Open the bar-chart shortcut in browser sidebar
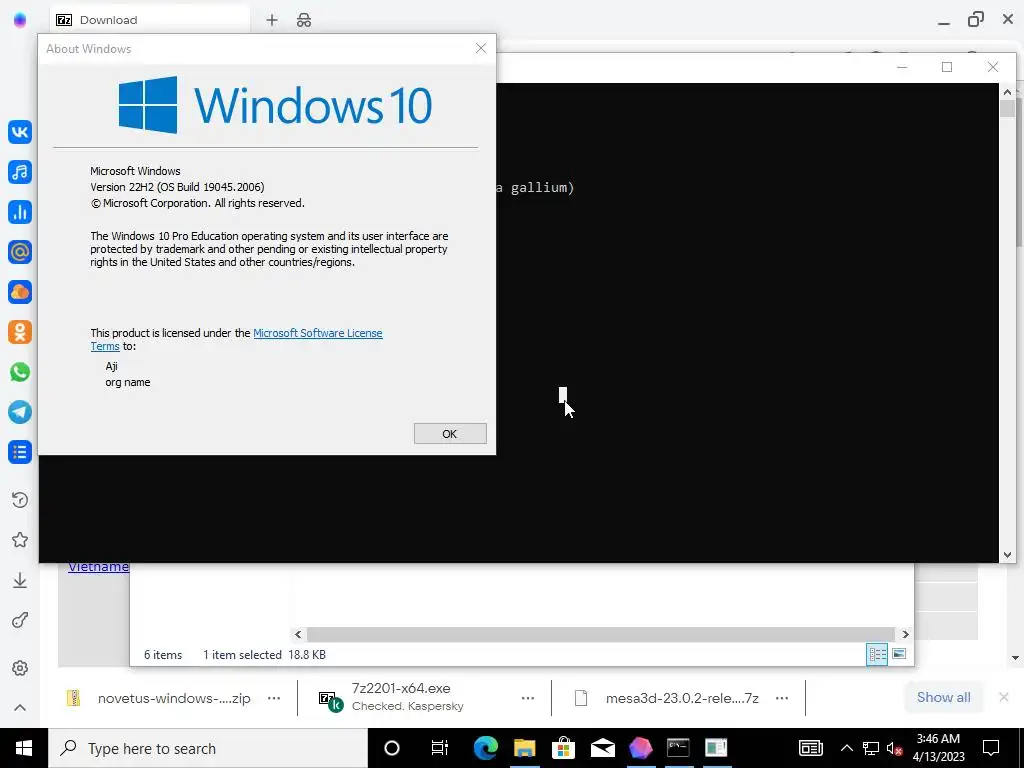Viewport: 1024px width, 768px height. (20, 212)
